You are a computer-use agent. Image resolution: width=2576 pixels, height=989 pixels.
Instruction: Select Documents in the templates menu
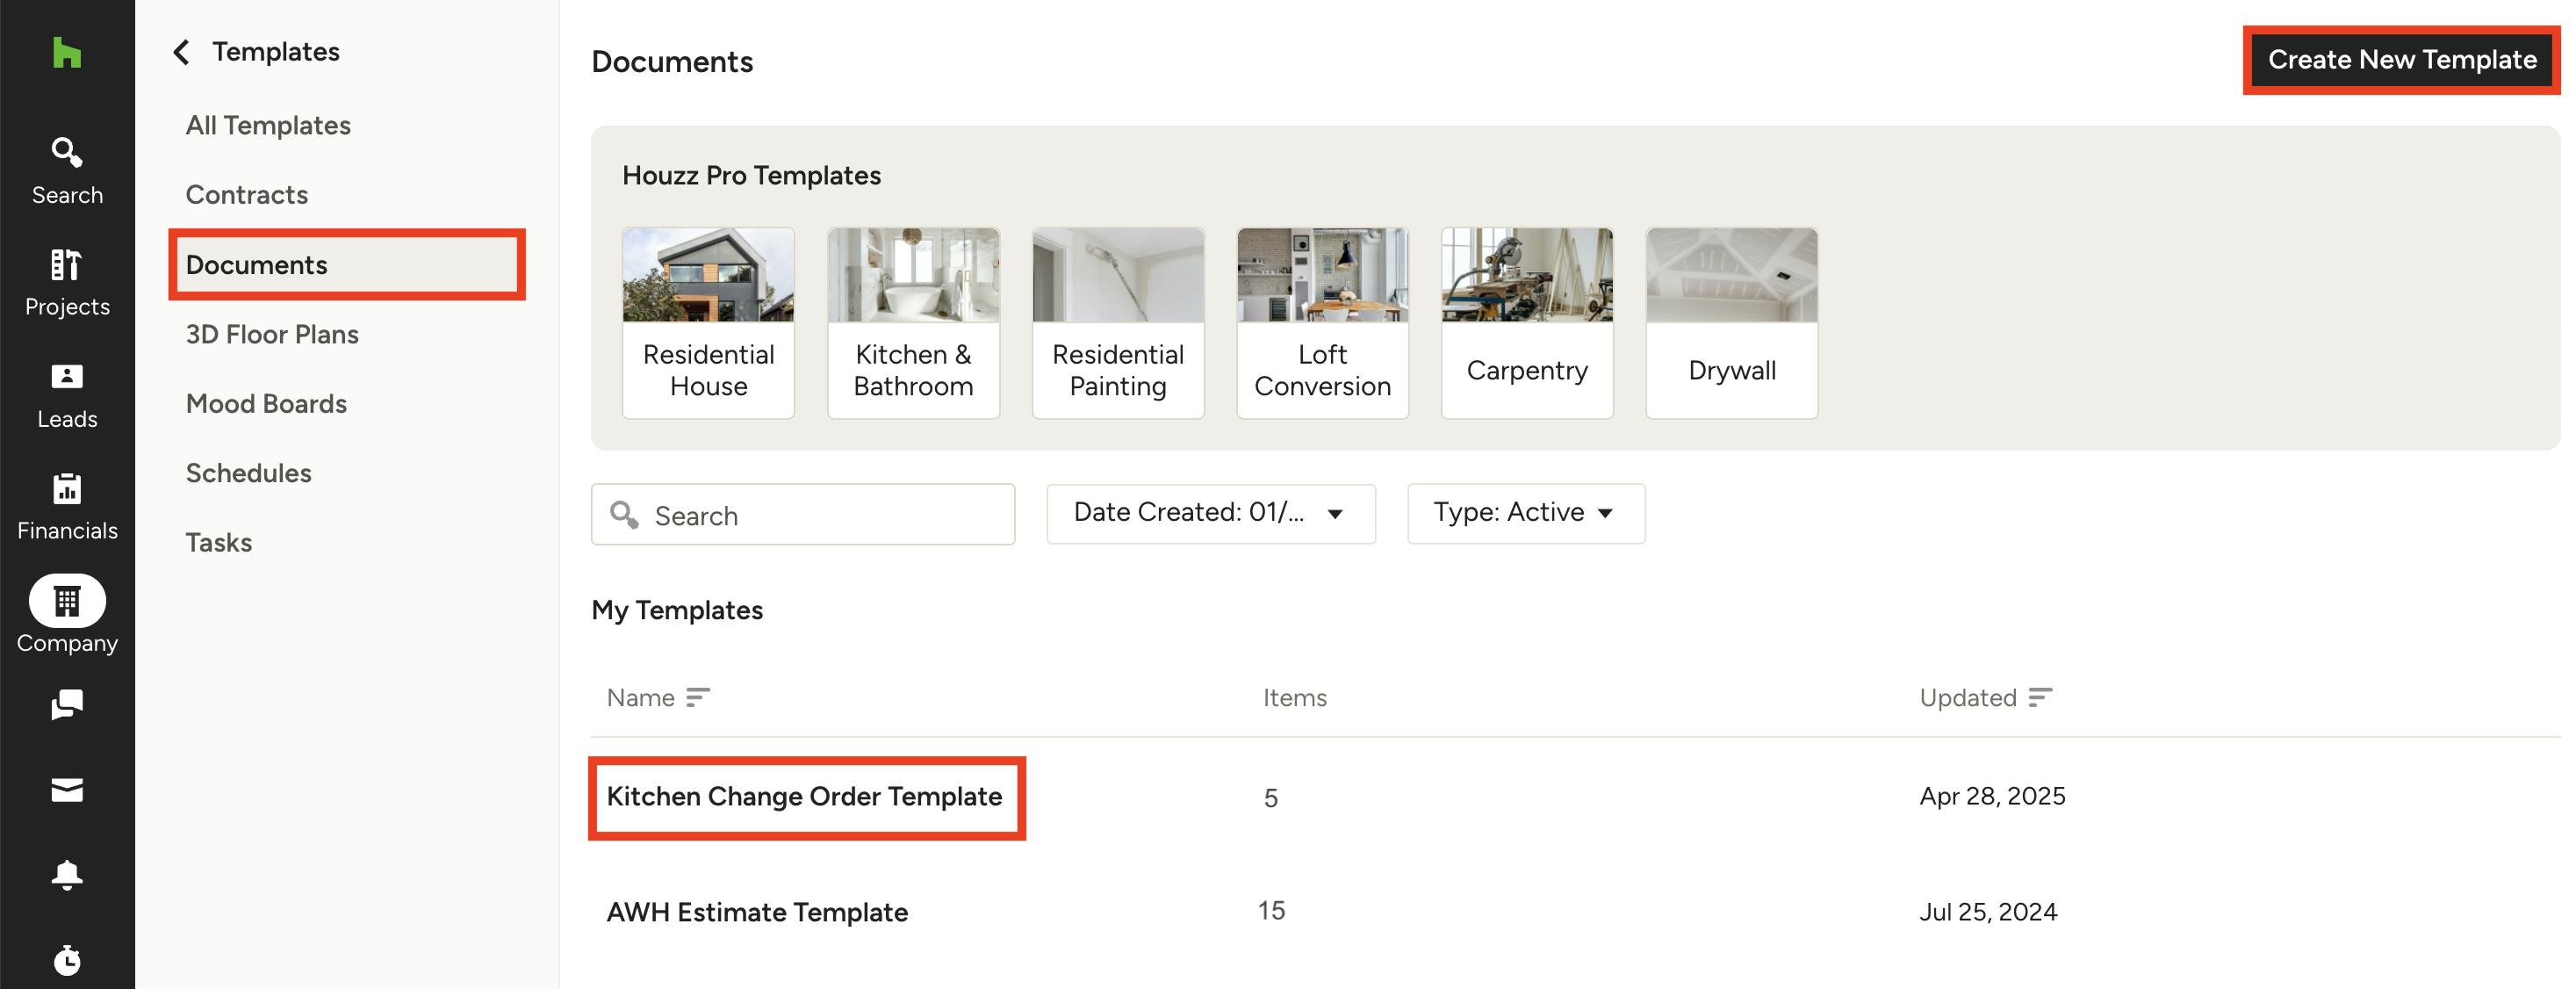tap(347, 265)
